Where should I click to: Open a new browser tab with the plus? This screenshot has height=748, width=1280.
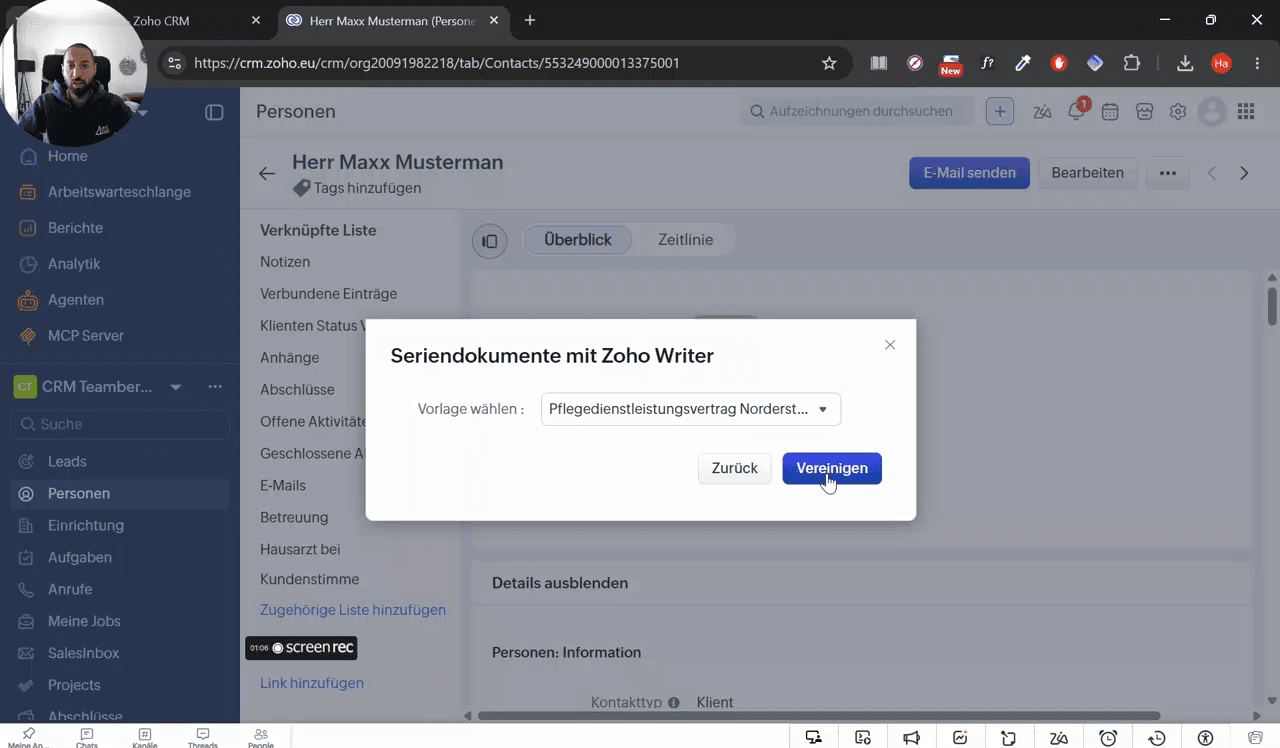[x=530, y=20]
